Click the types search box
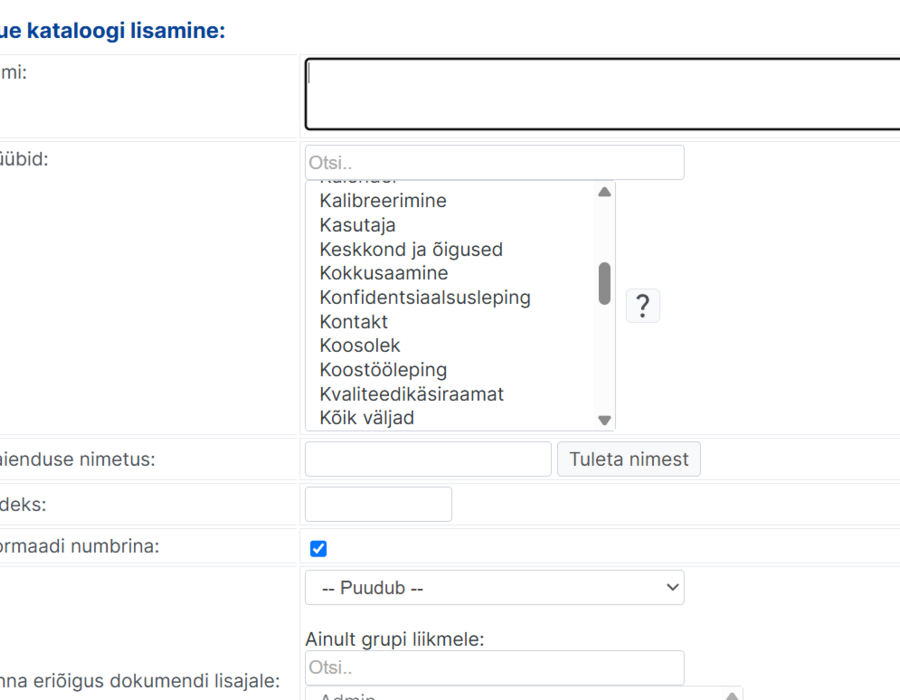900x700 pixels. click(x=495, y=162)
